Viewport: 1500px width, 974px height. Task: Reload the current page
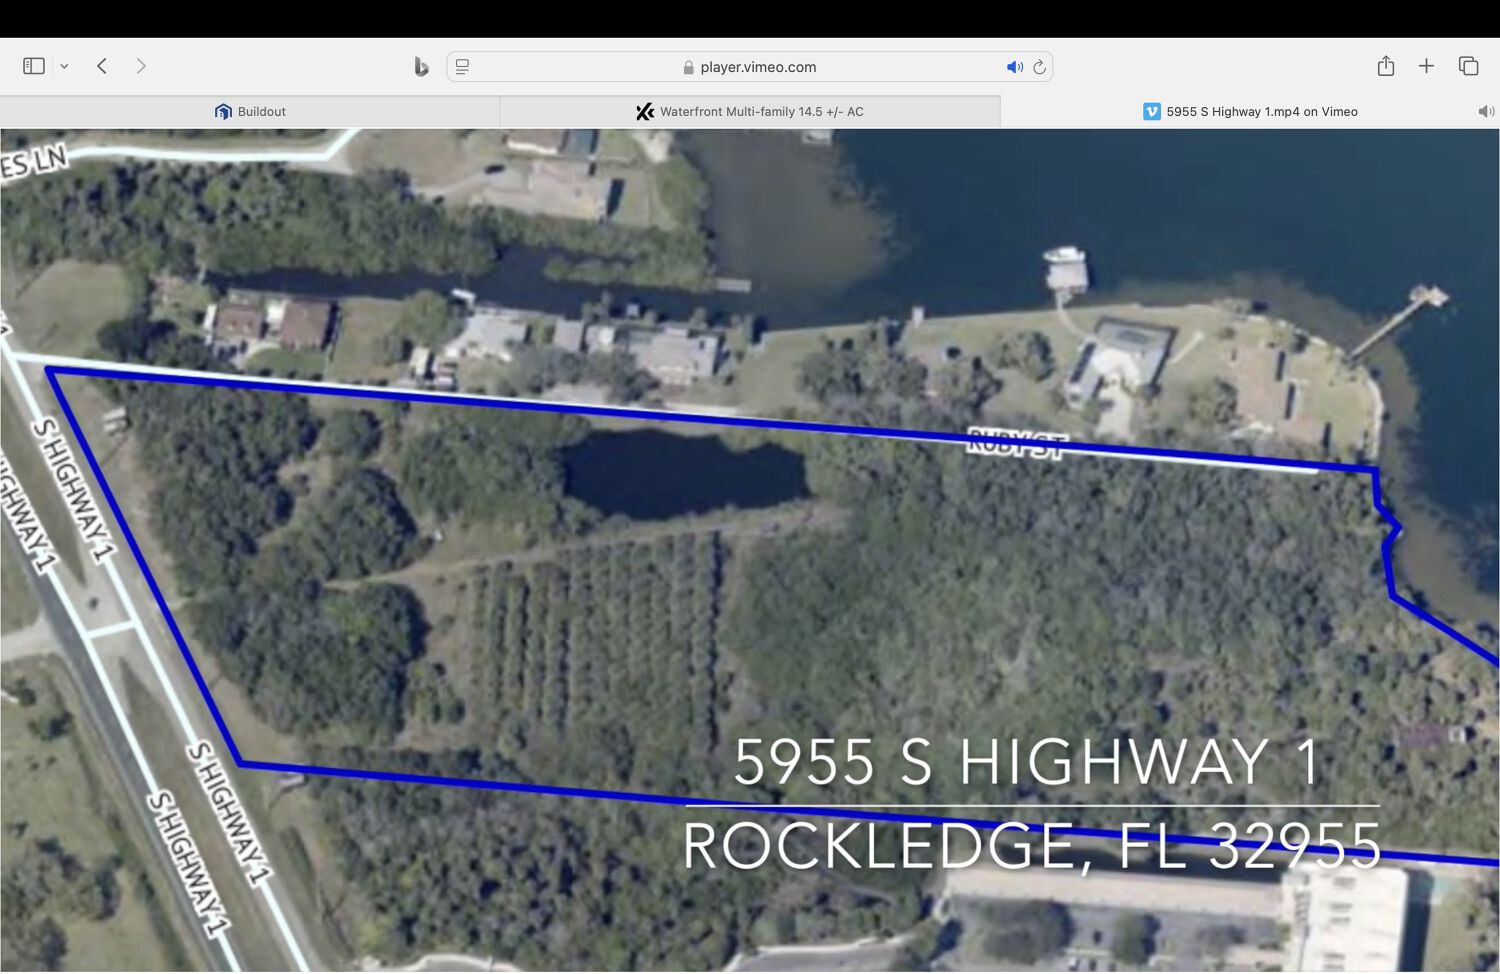click(1039, 67)
